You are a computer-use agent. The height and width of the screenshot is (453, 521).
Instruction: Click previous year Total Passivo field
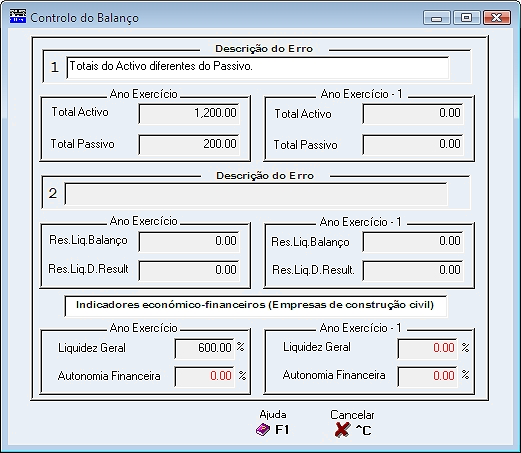[x=413, y=145]
